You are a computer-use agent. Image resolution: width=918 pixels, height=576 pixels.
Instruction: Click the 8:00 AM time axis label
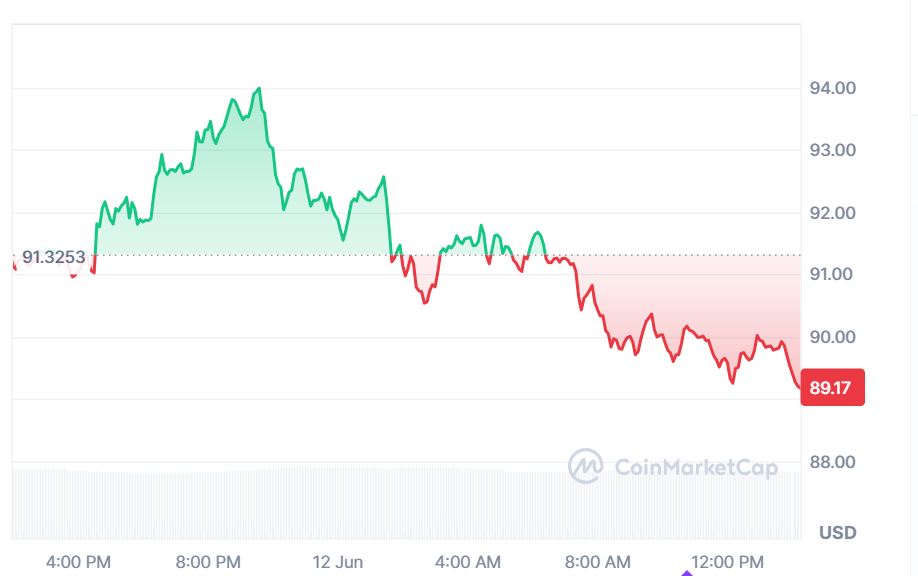point(598,563)
